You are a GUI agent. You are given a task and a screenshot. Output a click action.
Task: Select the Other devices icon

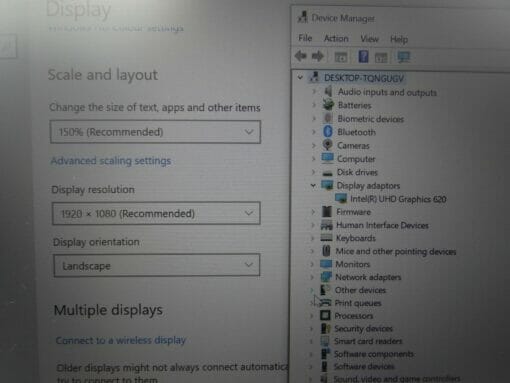tap(325, 289)
